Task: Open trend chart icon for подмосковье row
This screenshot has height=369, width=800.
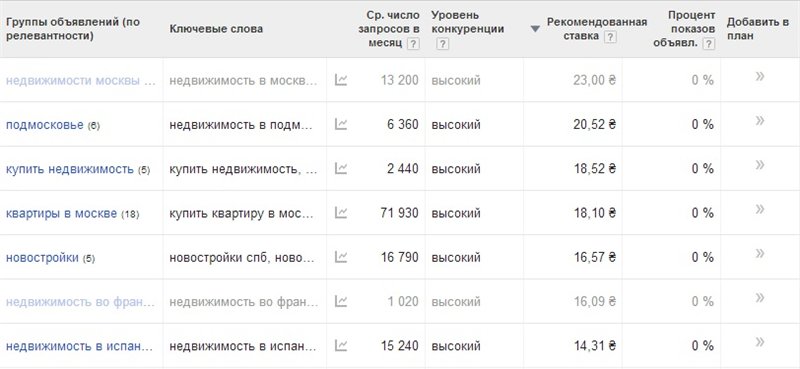Action: coord(341,124)
